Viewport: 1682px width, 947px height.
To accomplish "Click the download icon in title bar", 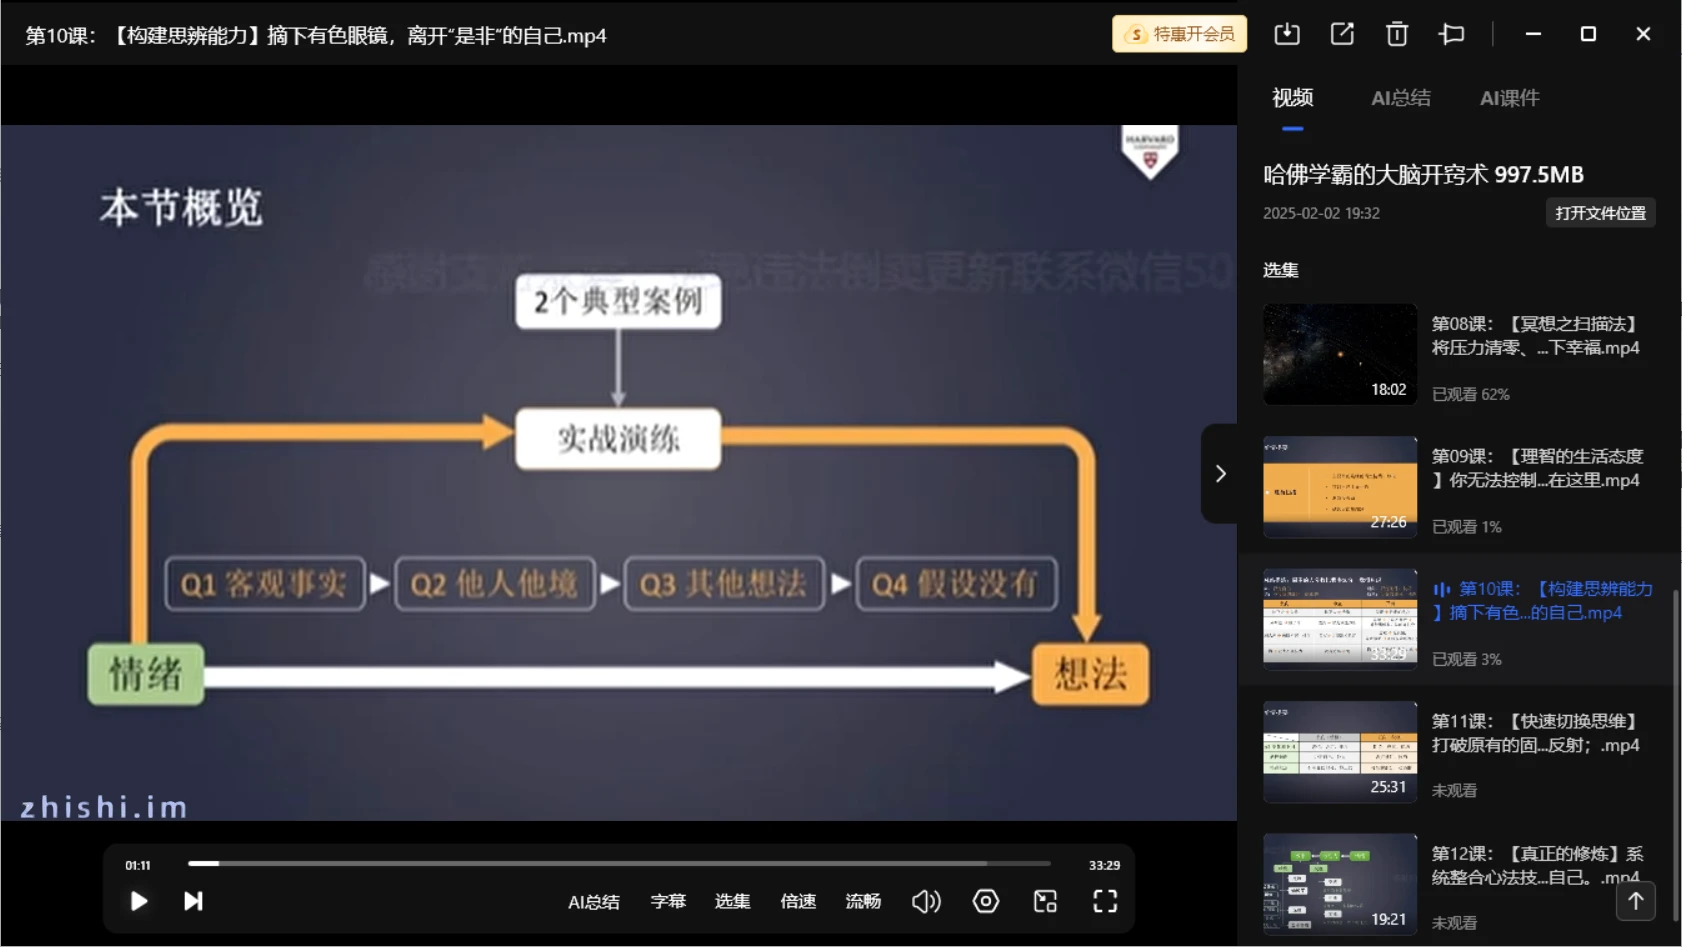I will point(1287,34).
